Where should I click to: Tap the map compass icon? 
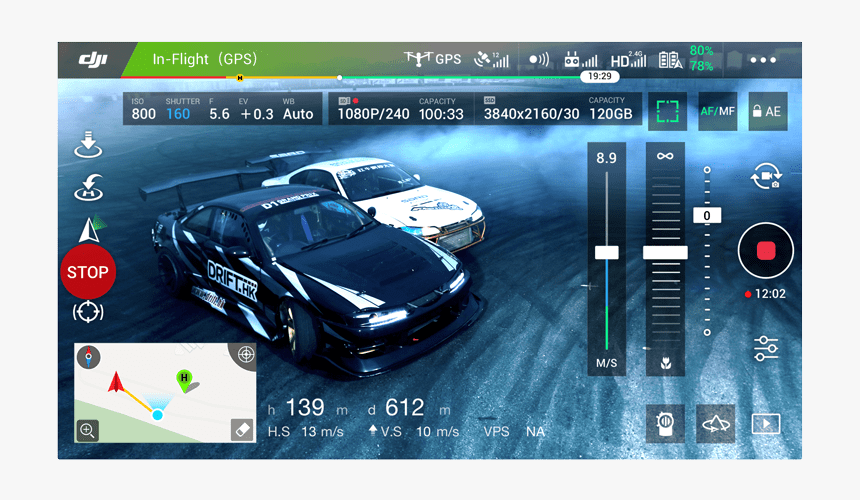point(88,356)
